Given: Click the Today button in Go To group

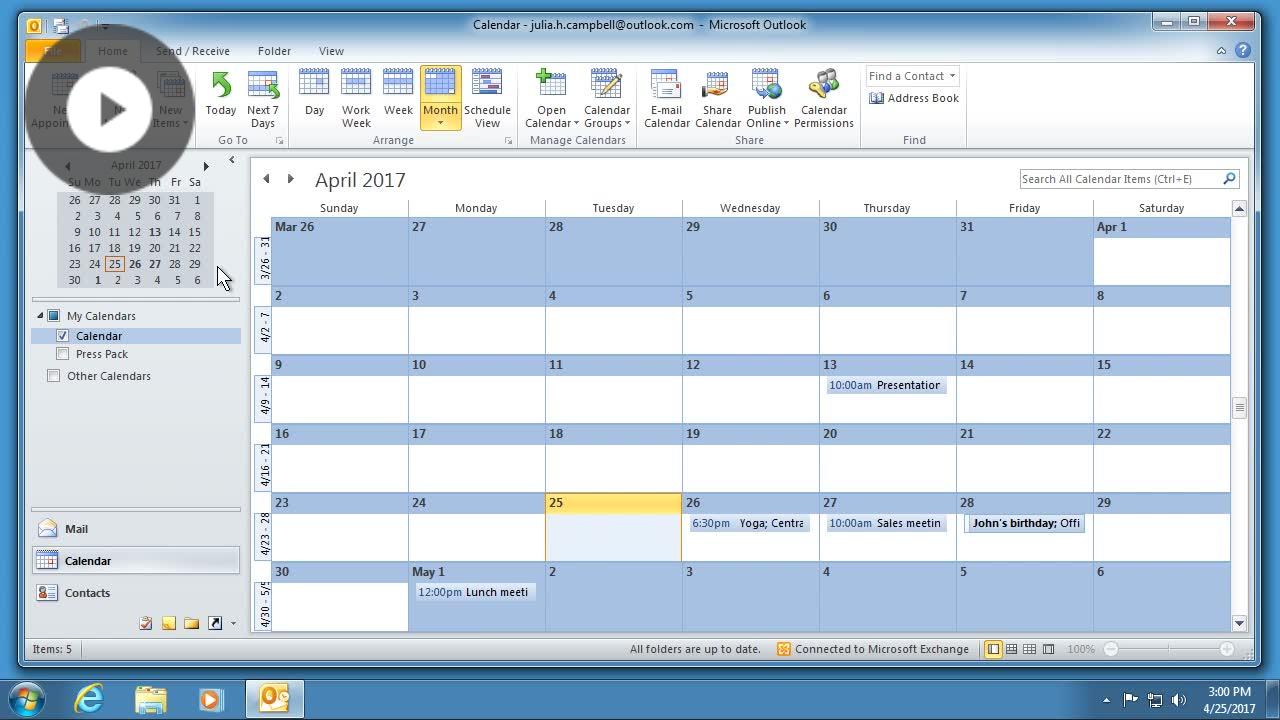Looking at the screenshot, I should coord(220,95).
